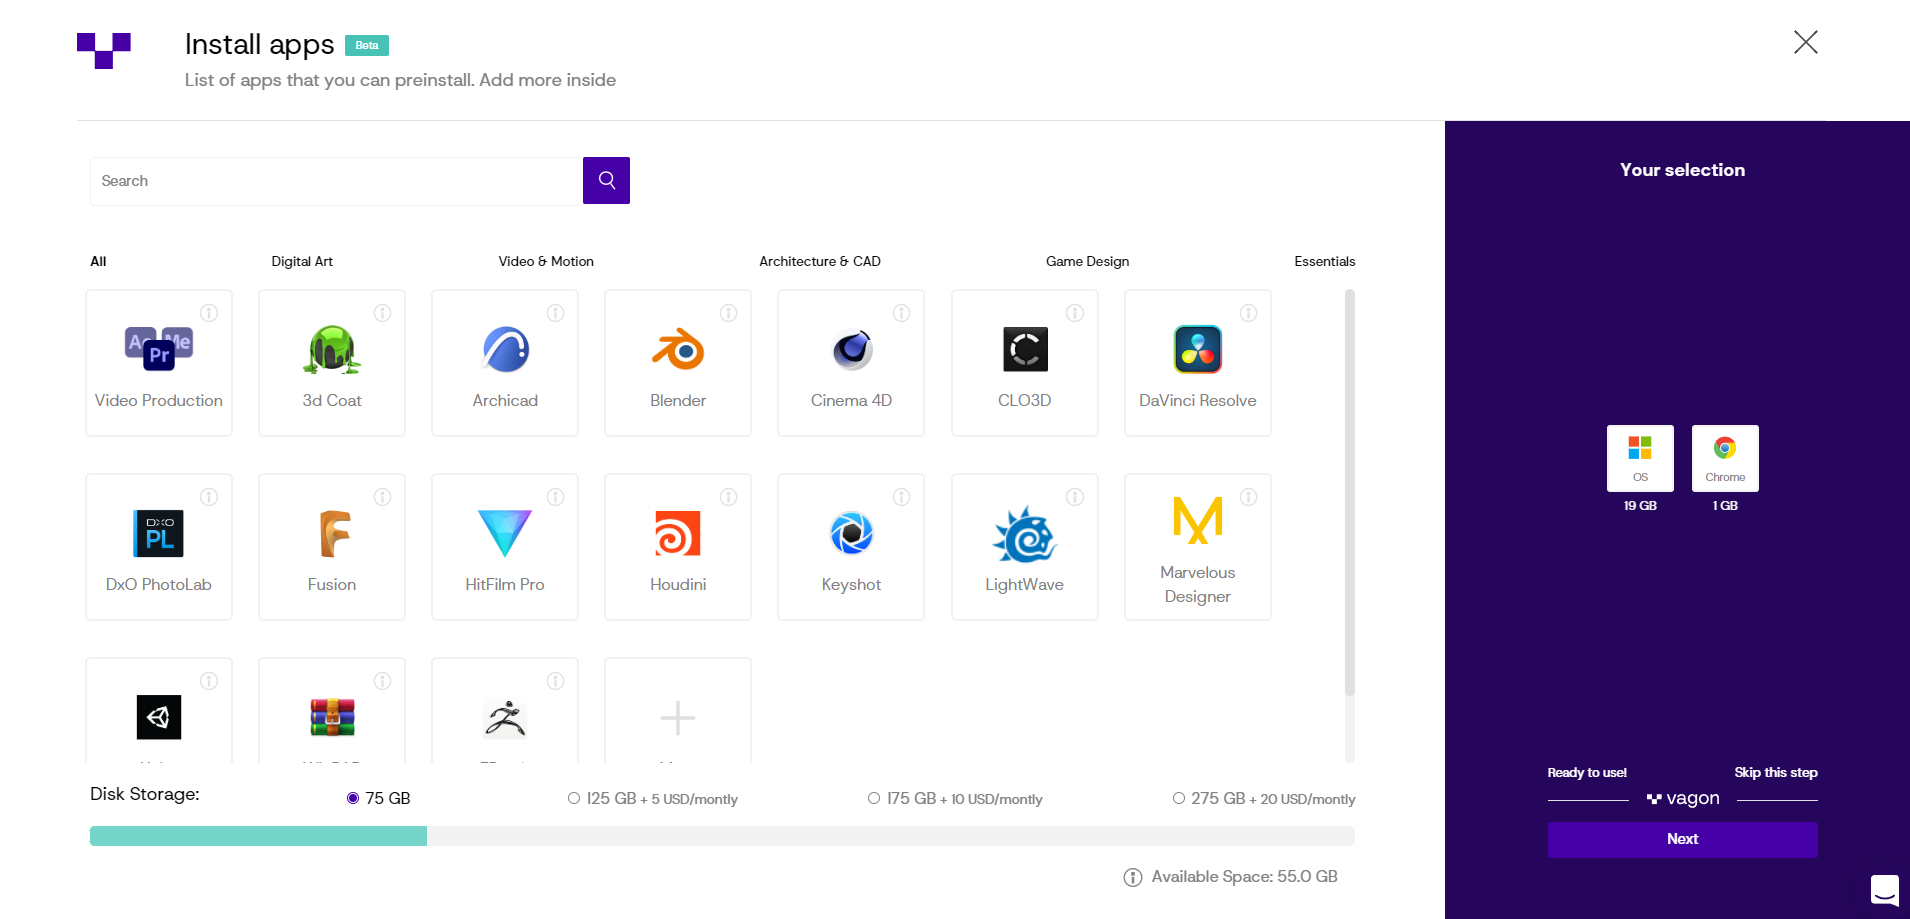
Task: Click the Next button
Action: [1683, 839]
